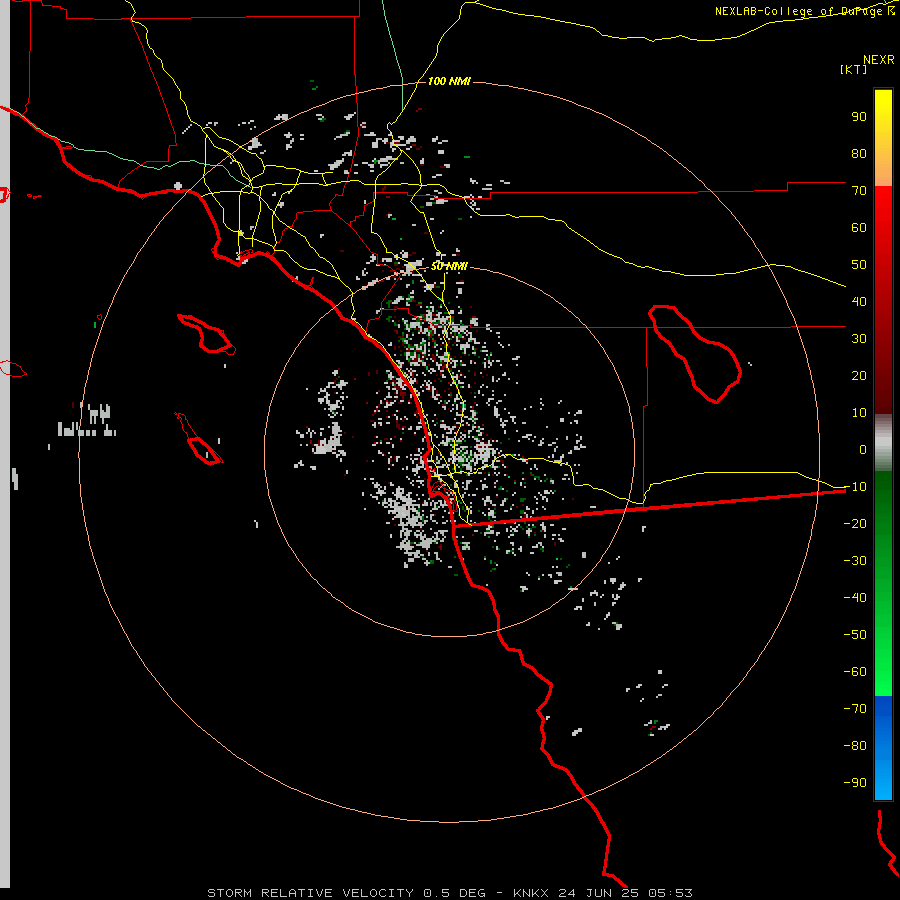Click the 80 knot scale label
The height and width of the screenshot is (900, 900).
(x=859, y=154)
